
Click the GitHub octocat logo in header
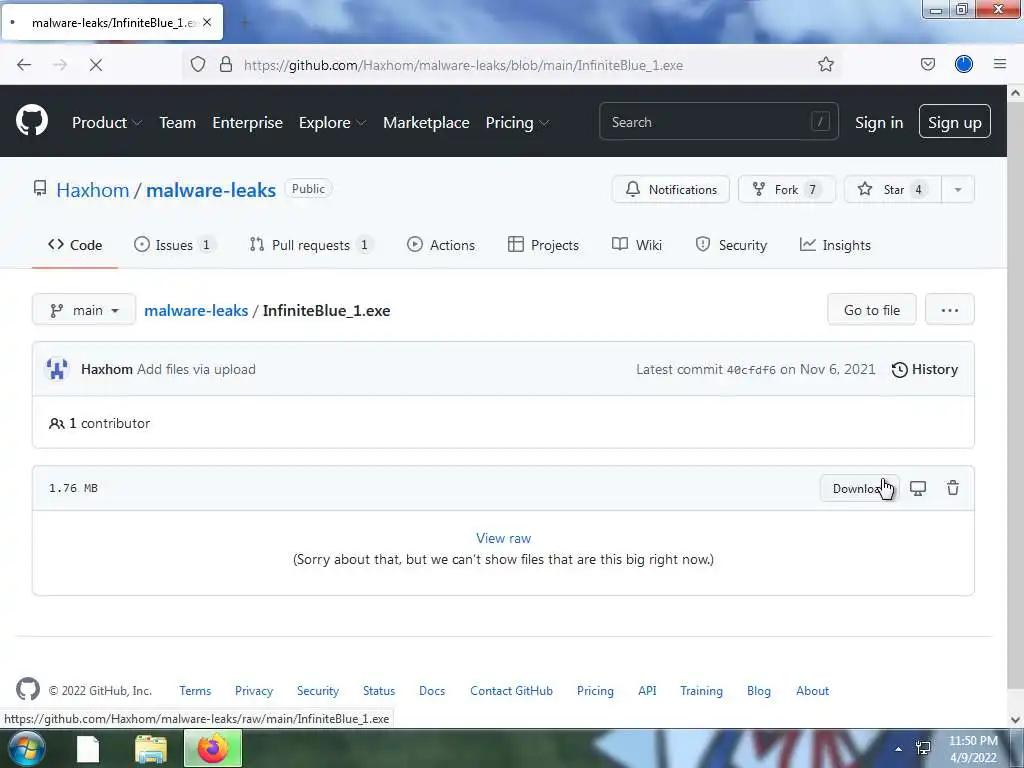pos(32,121)
